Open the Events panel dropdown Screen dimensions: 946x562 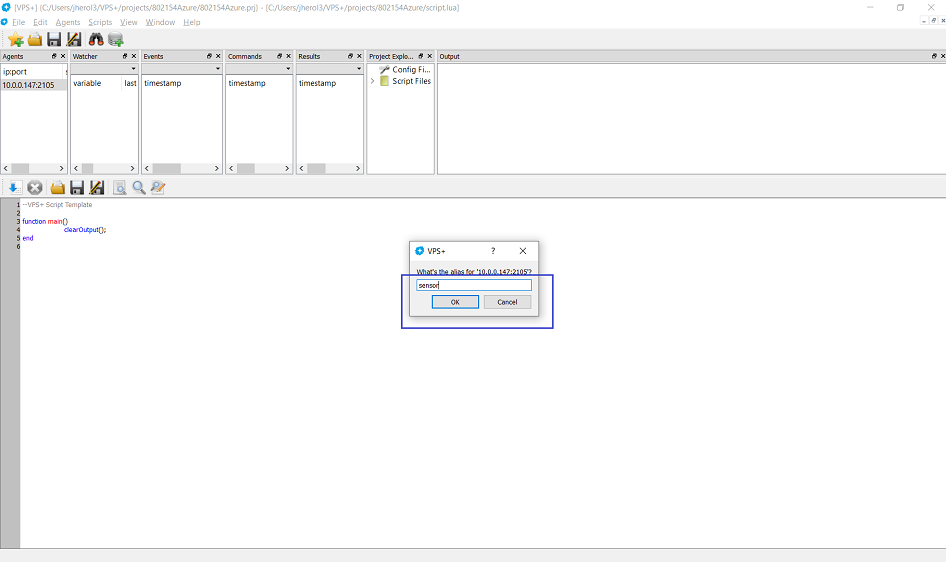click(216, 69)
